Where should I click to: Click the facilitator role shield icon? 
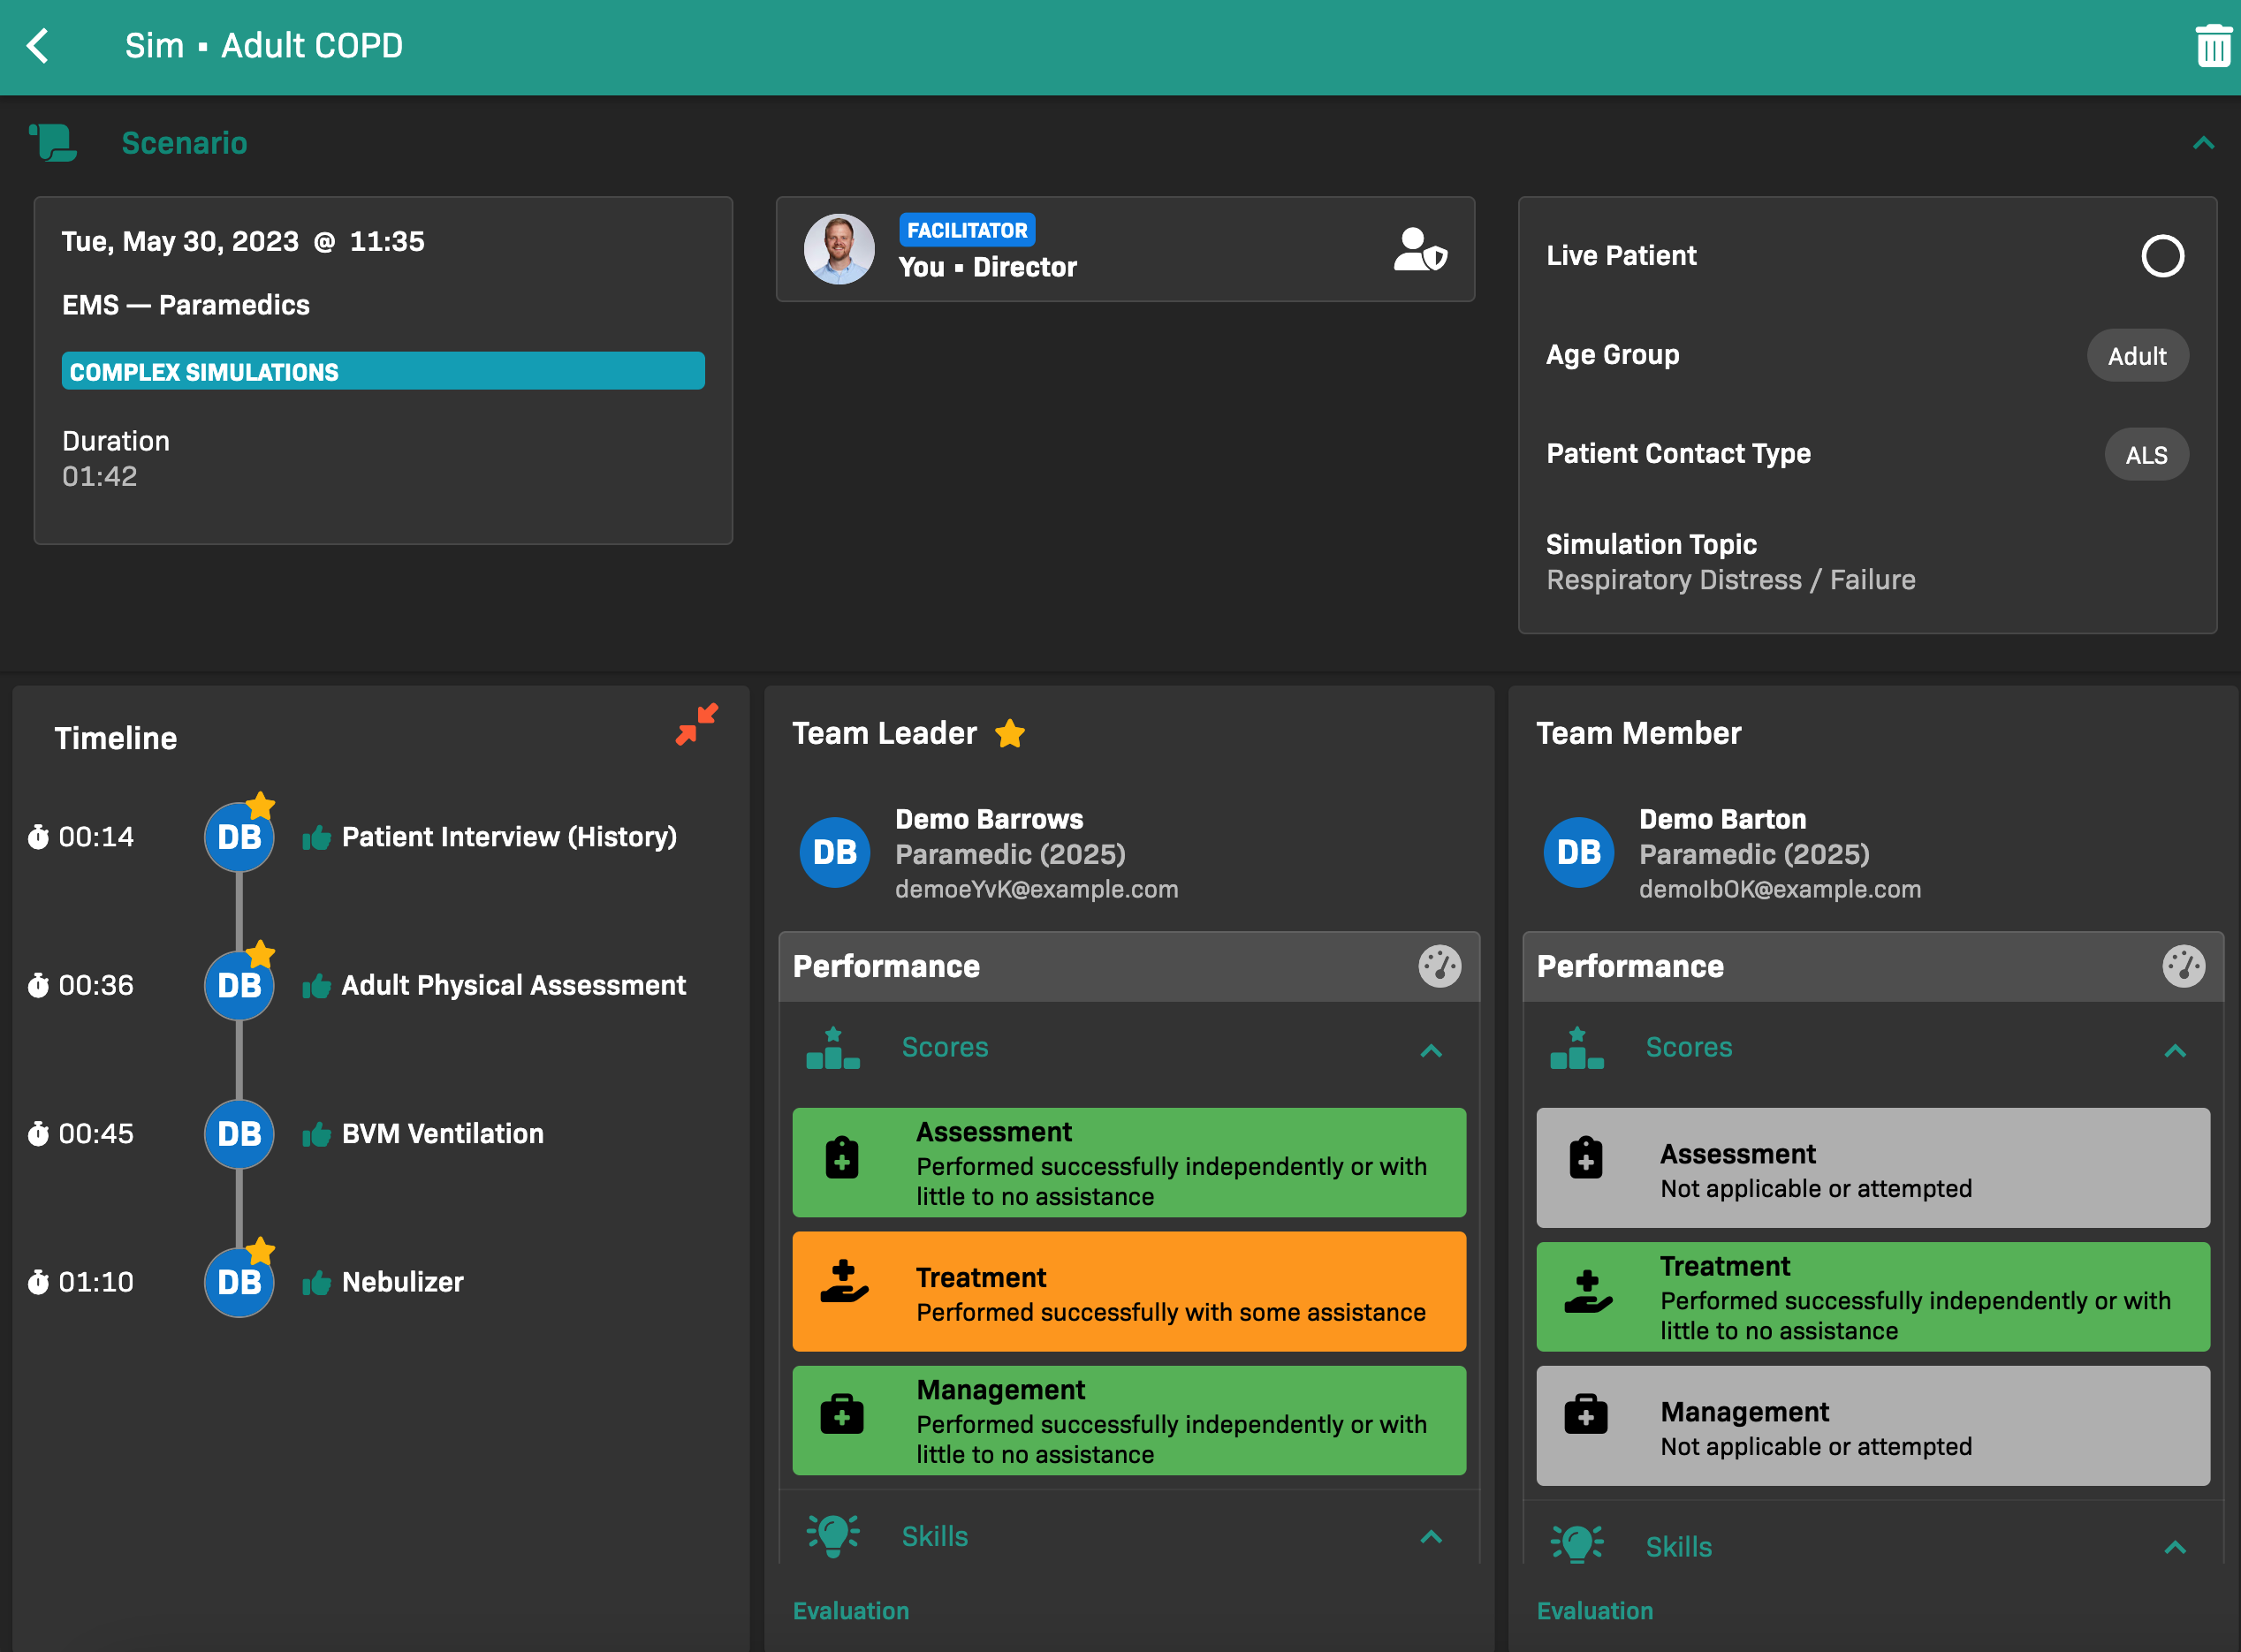point(1419,250)
